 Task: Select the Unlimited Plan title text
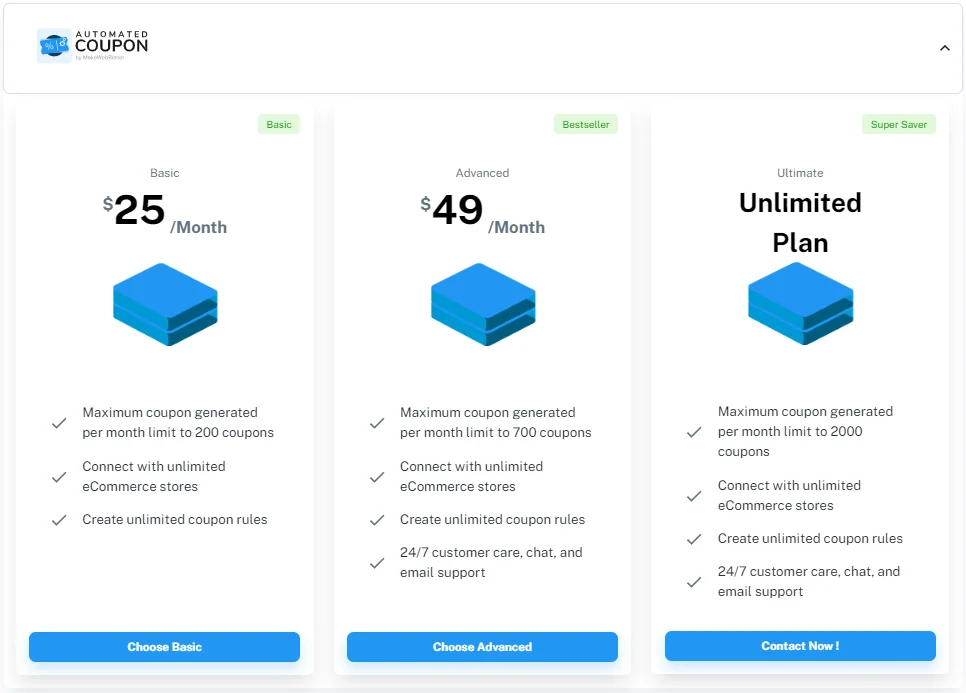tap(800, 222)
